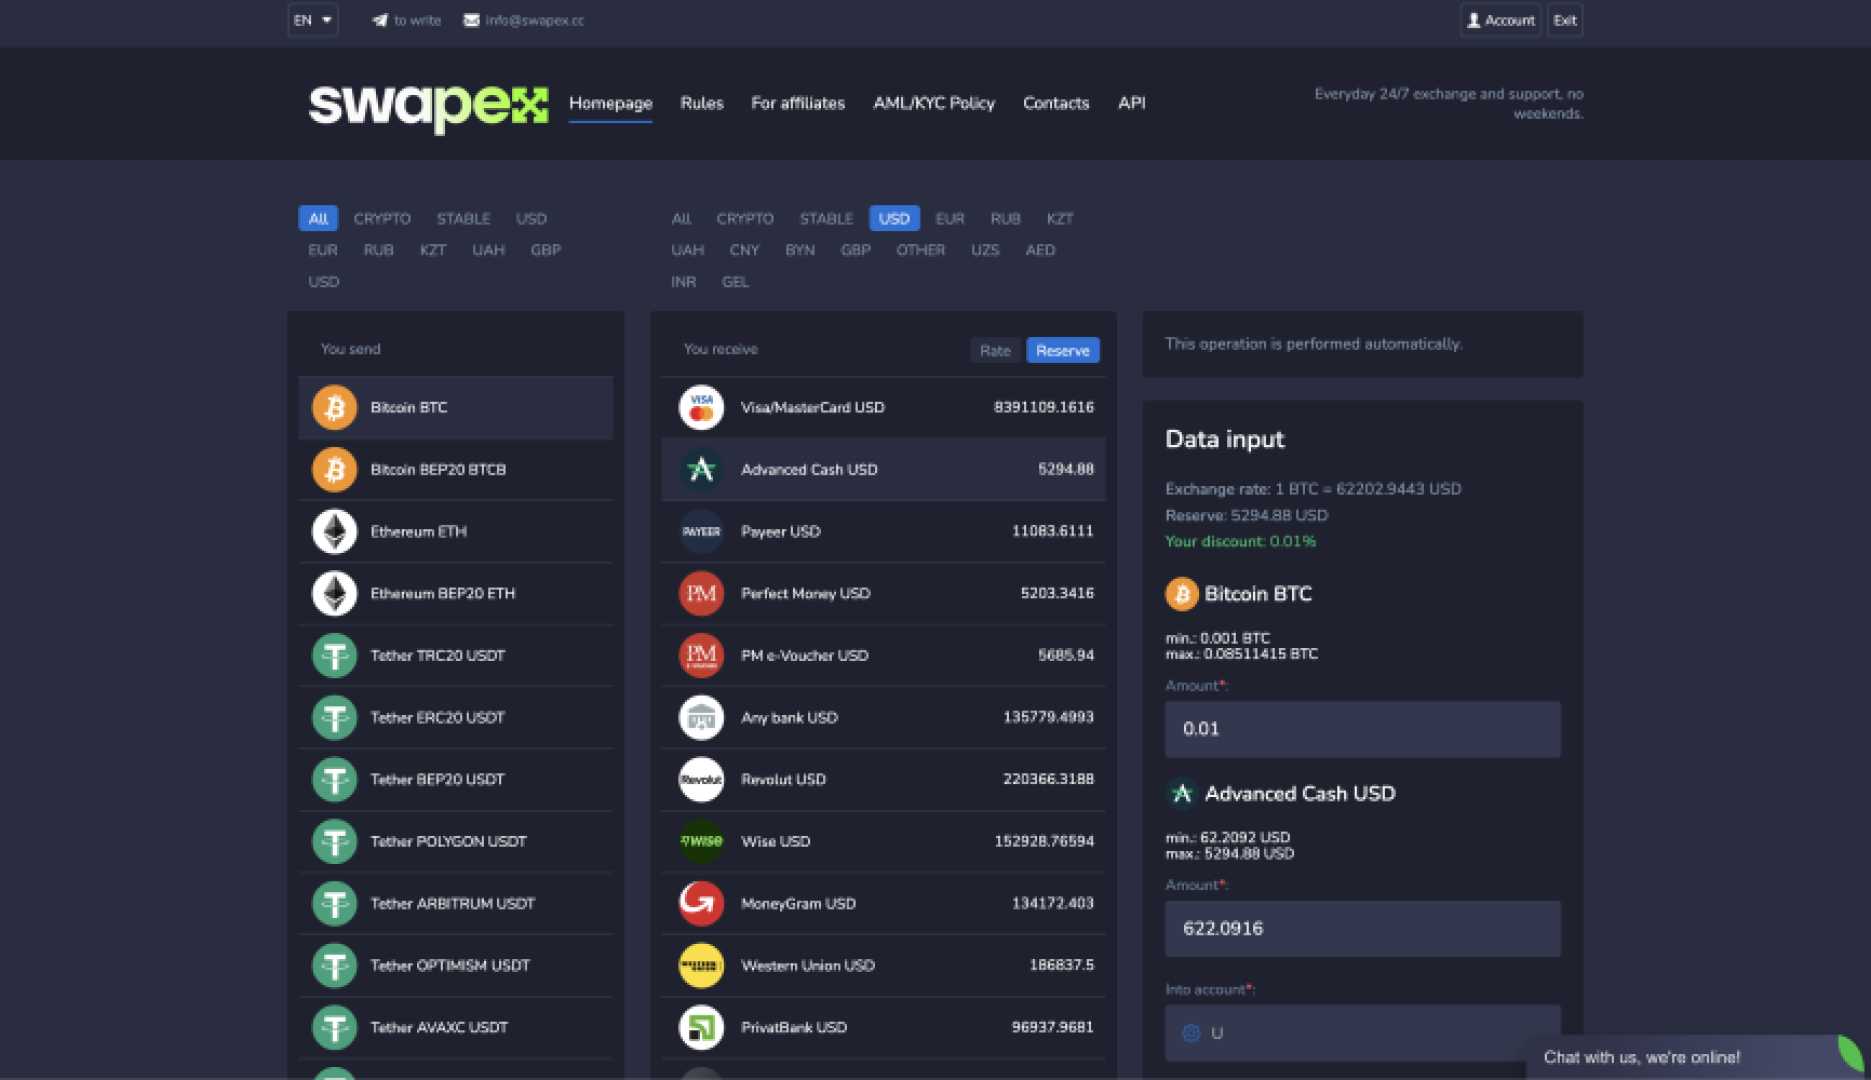
Task: Select the EUR filter in receive currencies
Action: pos(950,219)
